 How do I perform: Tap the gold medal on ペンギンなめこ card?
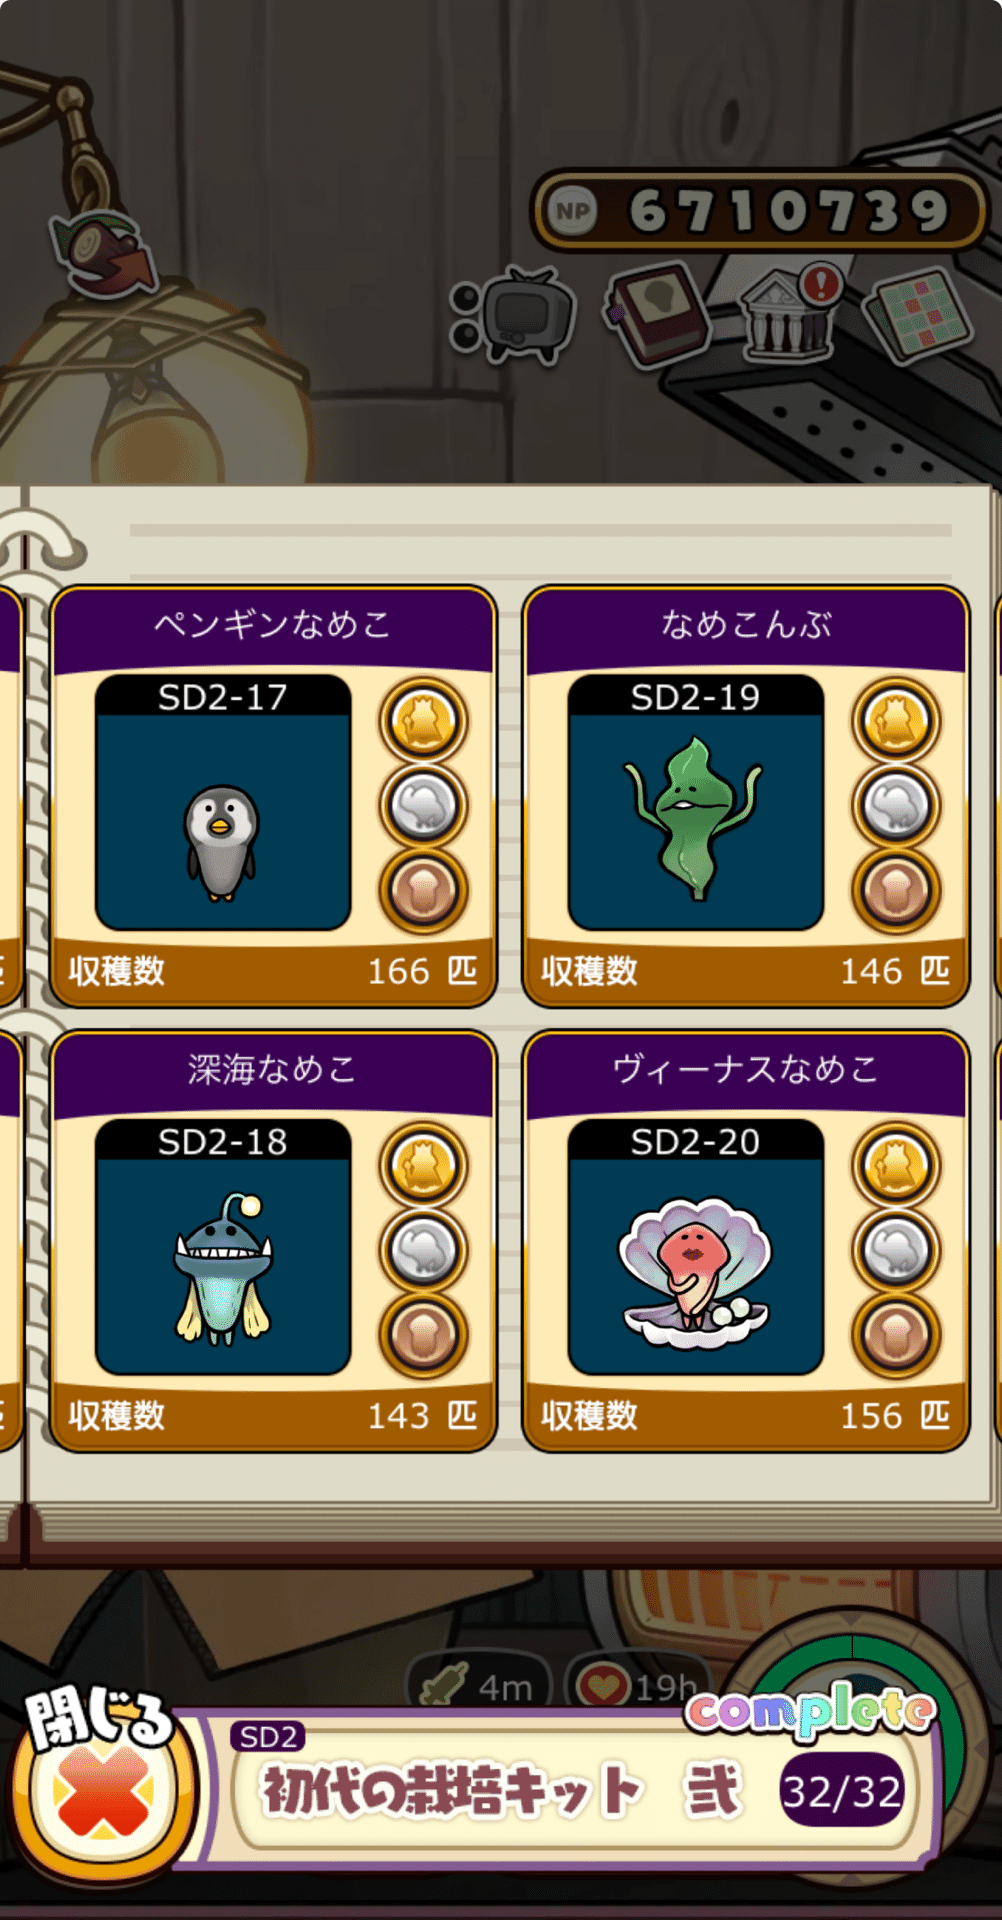tap(423, 720)
